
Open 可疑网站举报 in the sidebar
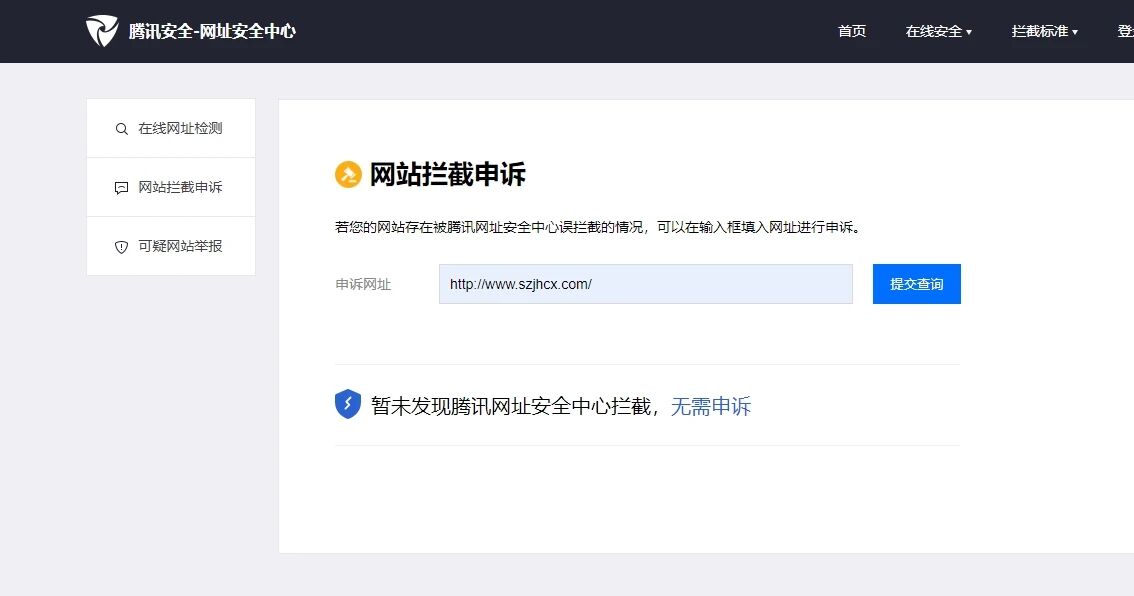click(171, 246)
